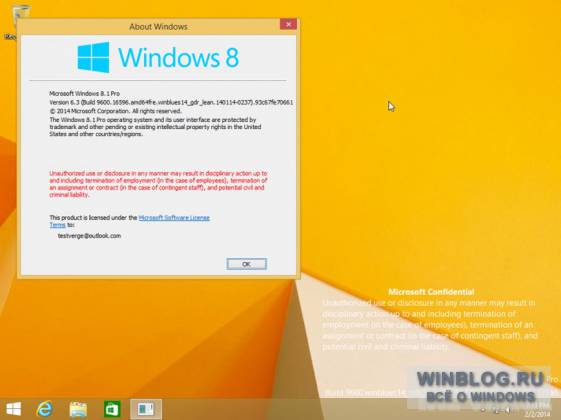Click the red unauthorized use warning text

[x=158, y=184]
